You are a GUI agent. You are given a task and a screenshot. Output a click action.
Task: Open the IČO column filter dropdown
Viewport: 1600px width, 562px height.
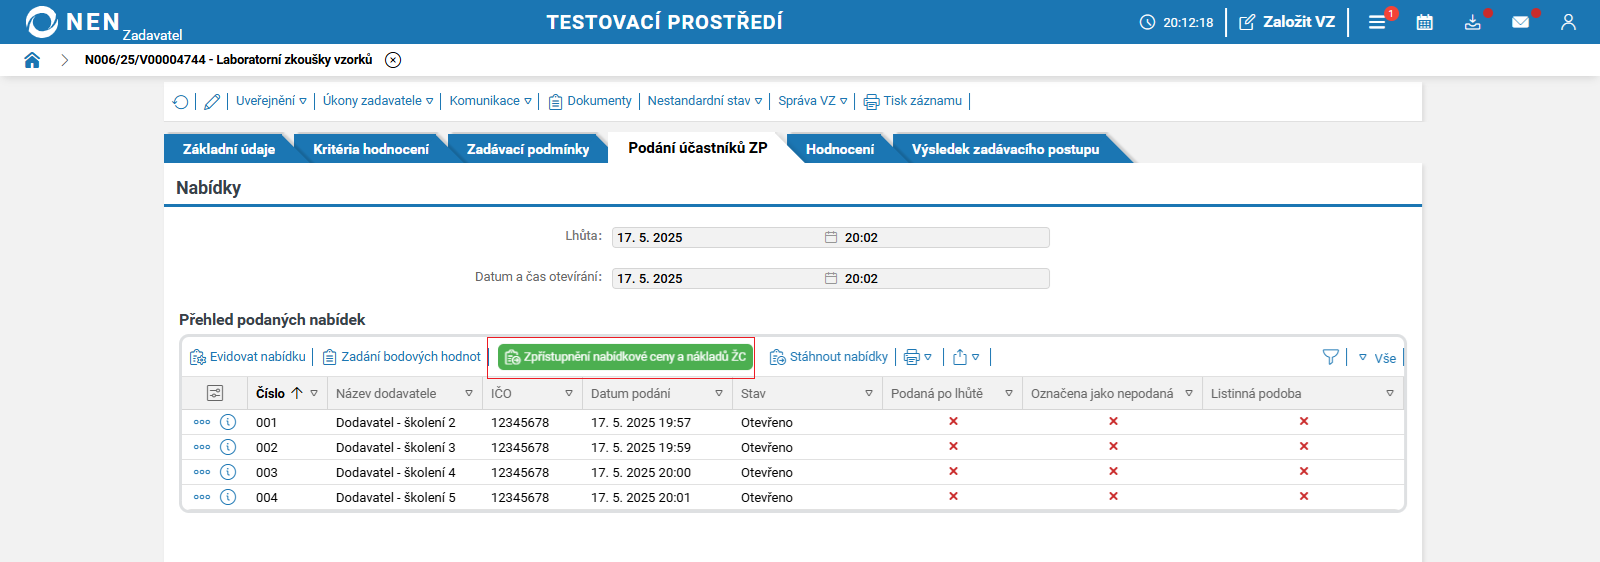[569, 394]
